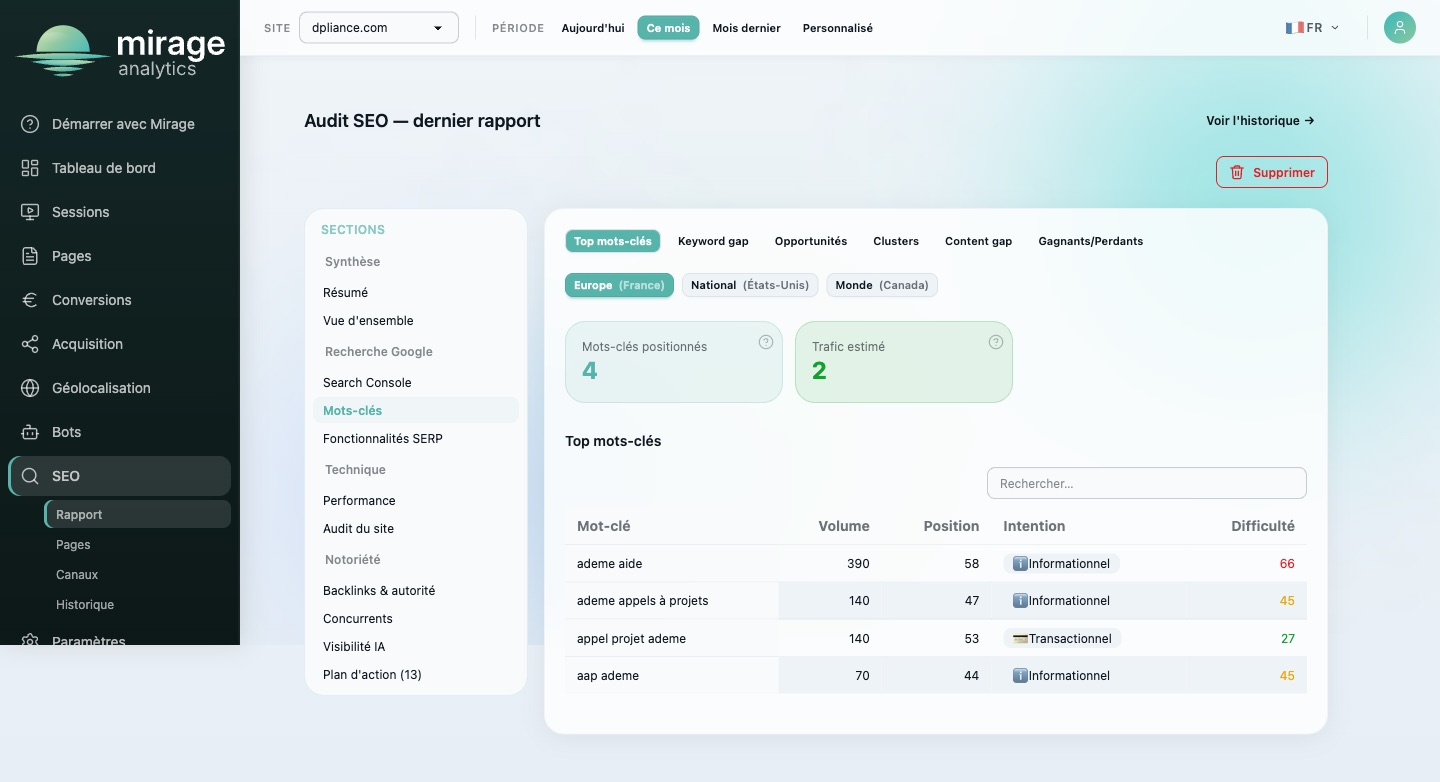Select the Monde (Canada) region filter
The width and height of the screenshot is (1440, 782).
(882, 285)
